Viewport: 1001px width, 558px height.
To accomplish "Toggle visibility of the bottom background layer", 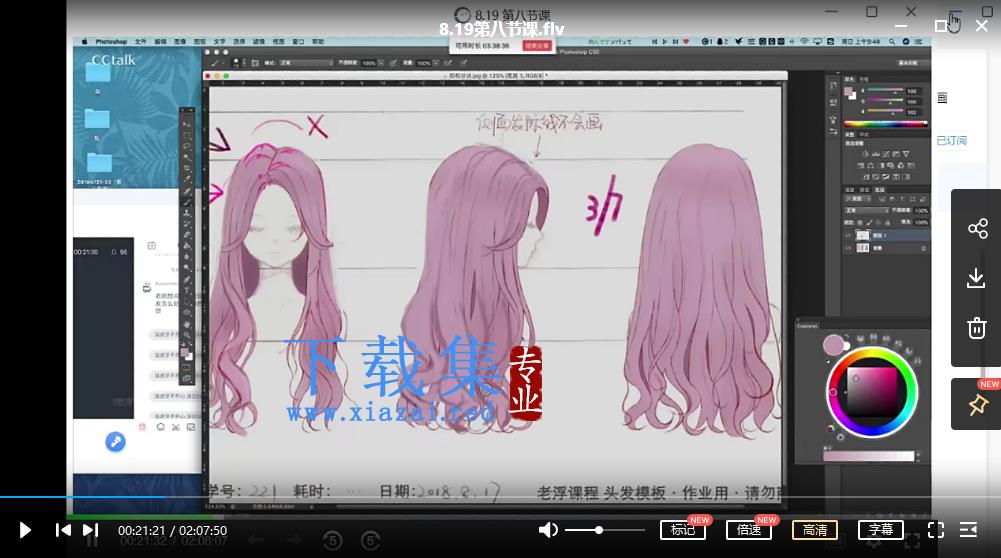I will [848, 248].
